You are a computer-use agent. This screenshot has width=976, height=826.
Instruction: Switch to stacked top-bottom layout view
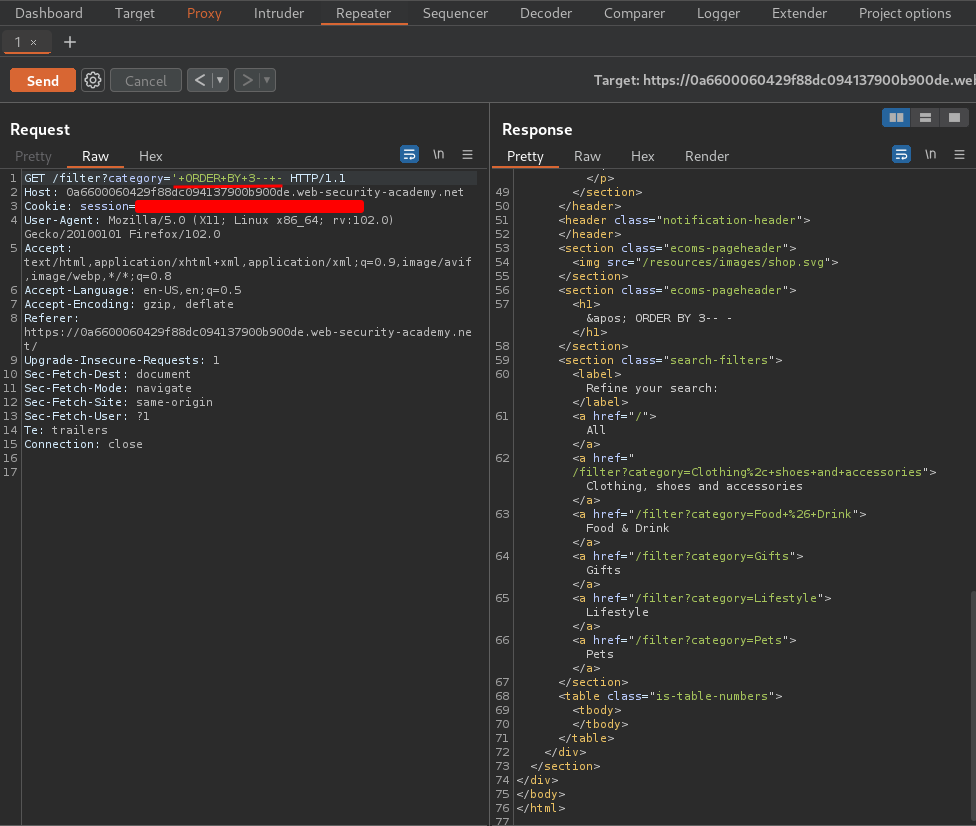925,118
